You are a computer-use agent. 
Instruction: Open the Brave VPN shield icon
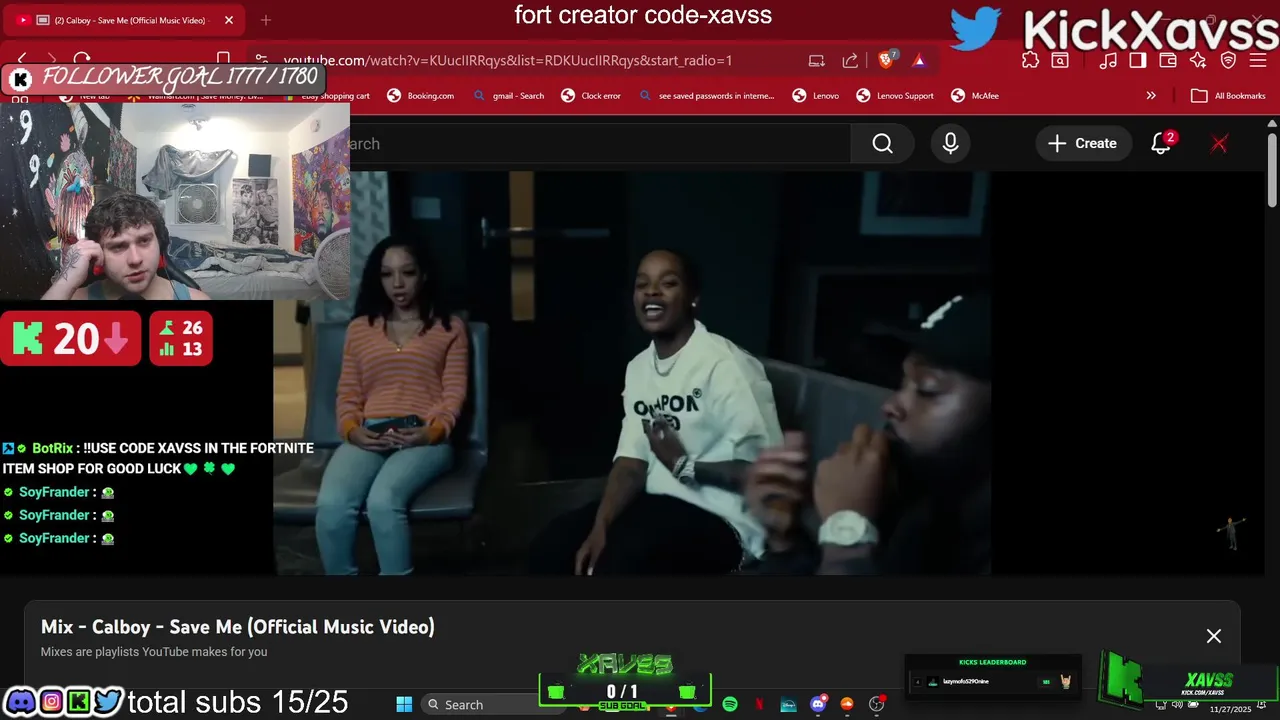click(1229, 60)
